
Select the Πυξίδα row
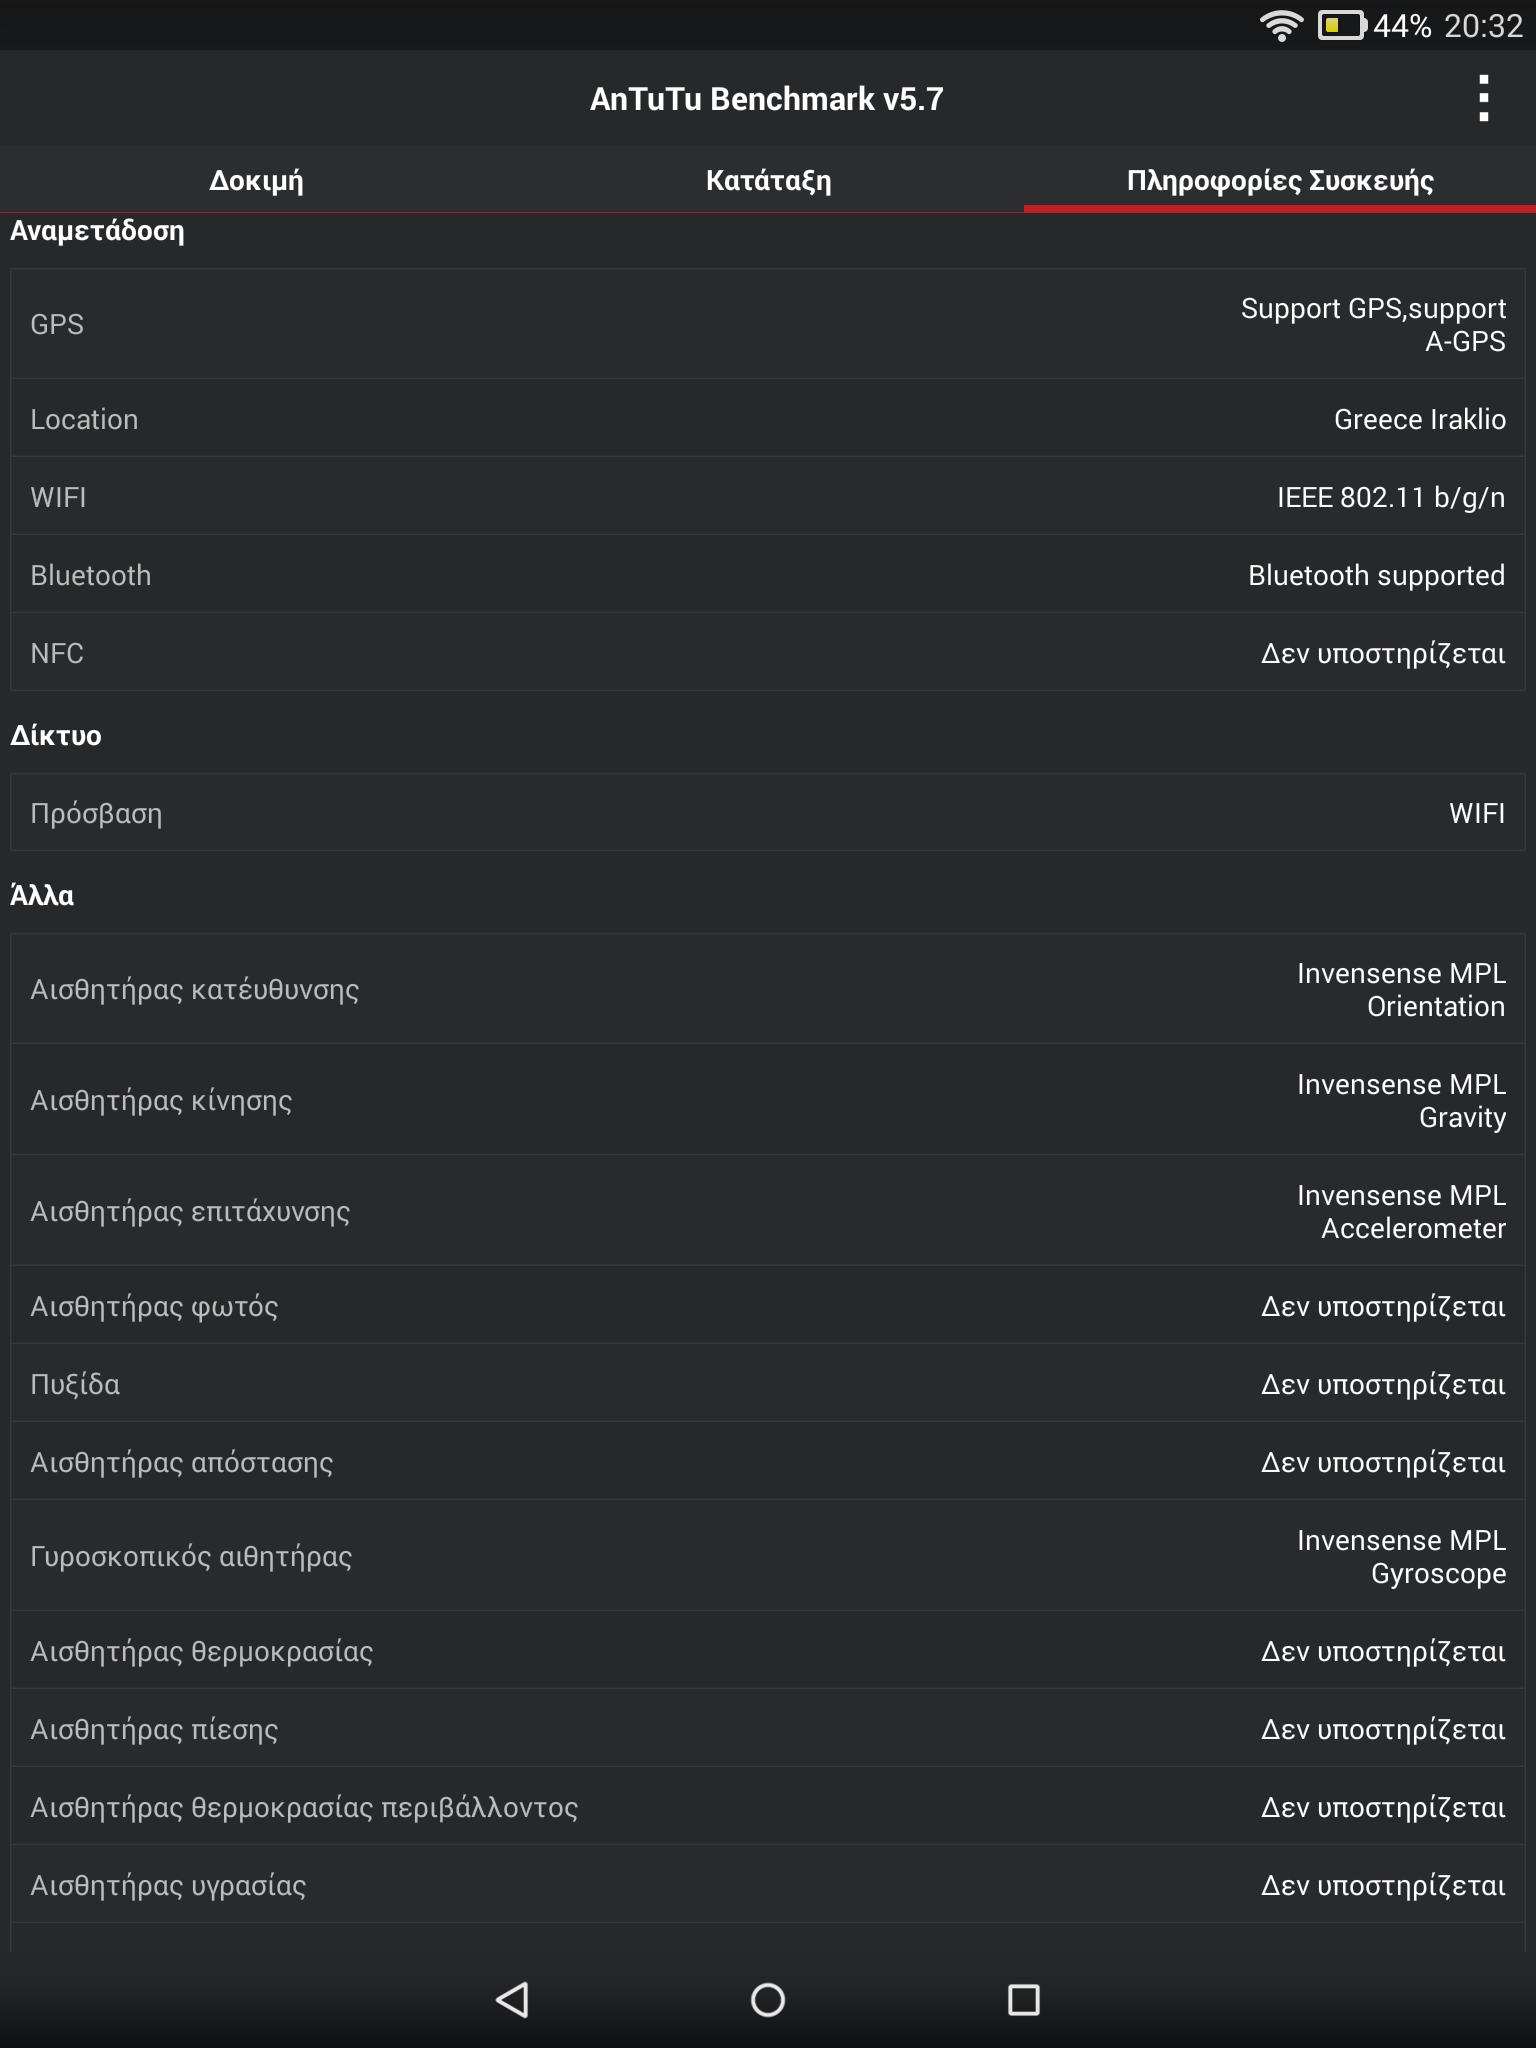pos(768,1383)
